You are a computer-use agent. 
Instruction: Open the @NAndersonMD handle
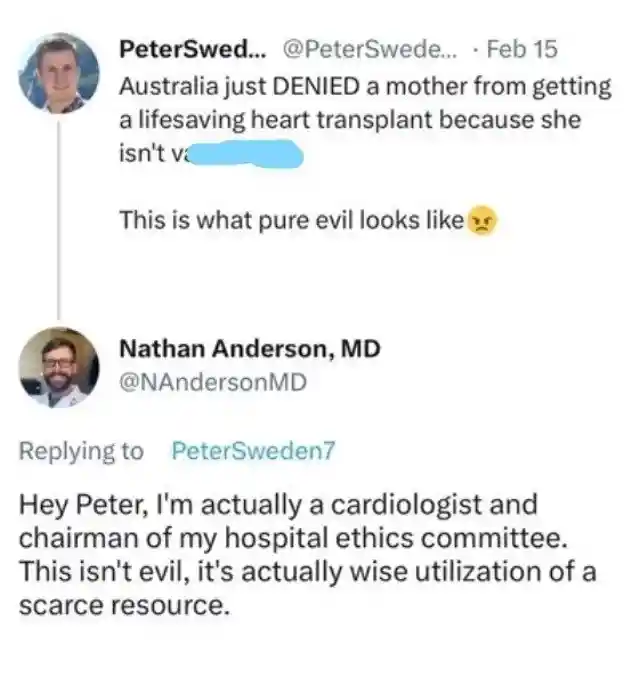[x=213, y=383]
